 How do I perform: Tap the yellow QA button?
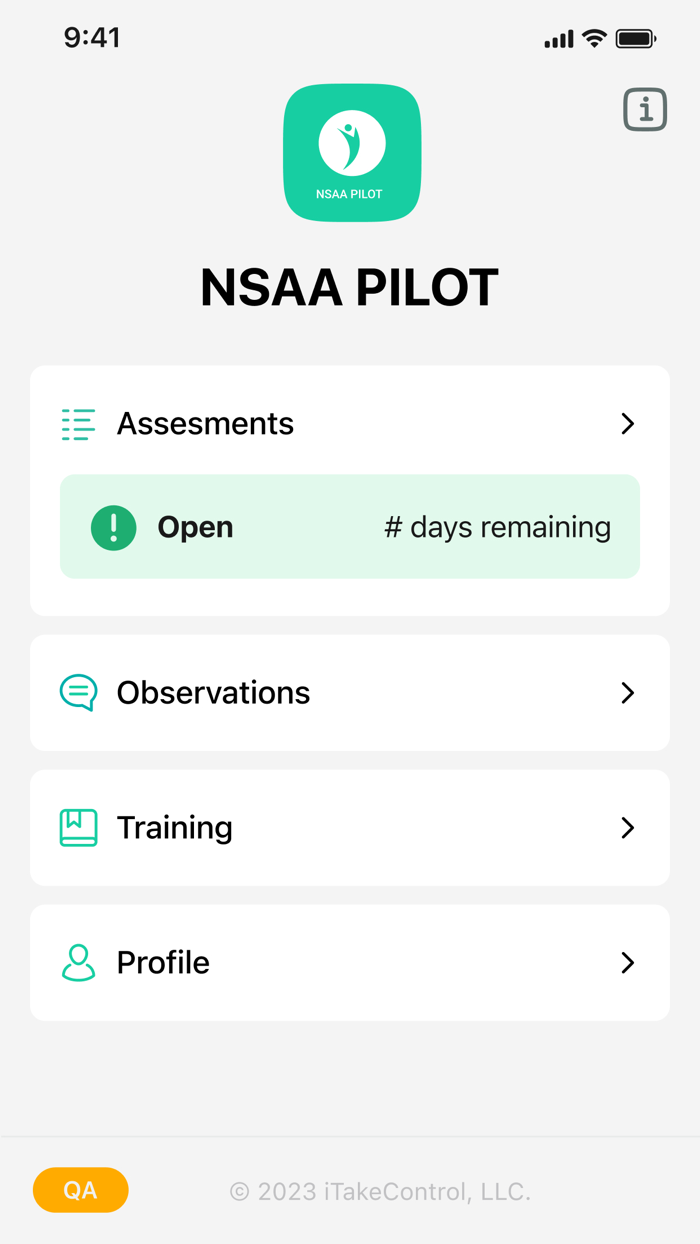point(80,1190)
